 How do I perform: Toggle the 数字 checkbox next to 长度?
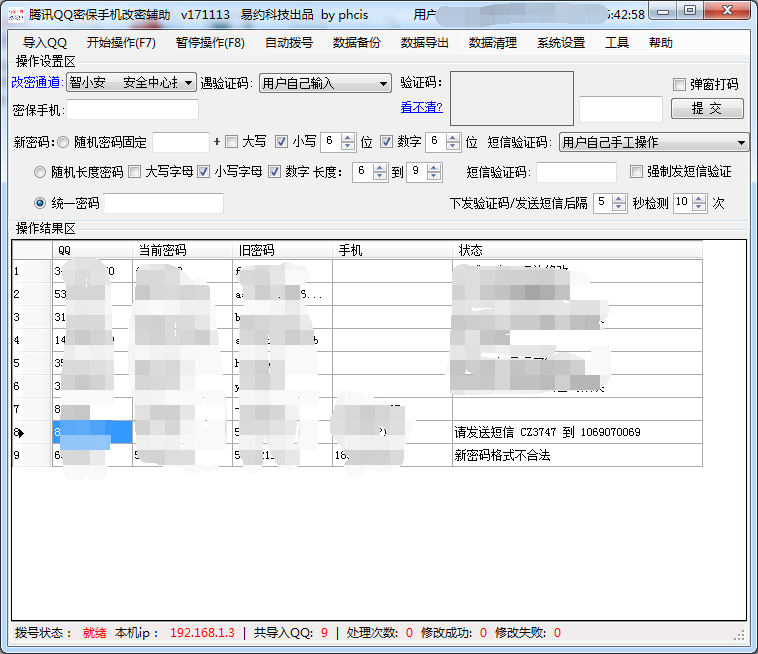[275, 172]
